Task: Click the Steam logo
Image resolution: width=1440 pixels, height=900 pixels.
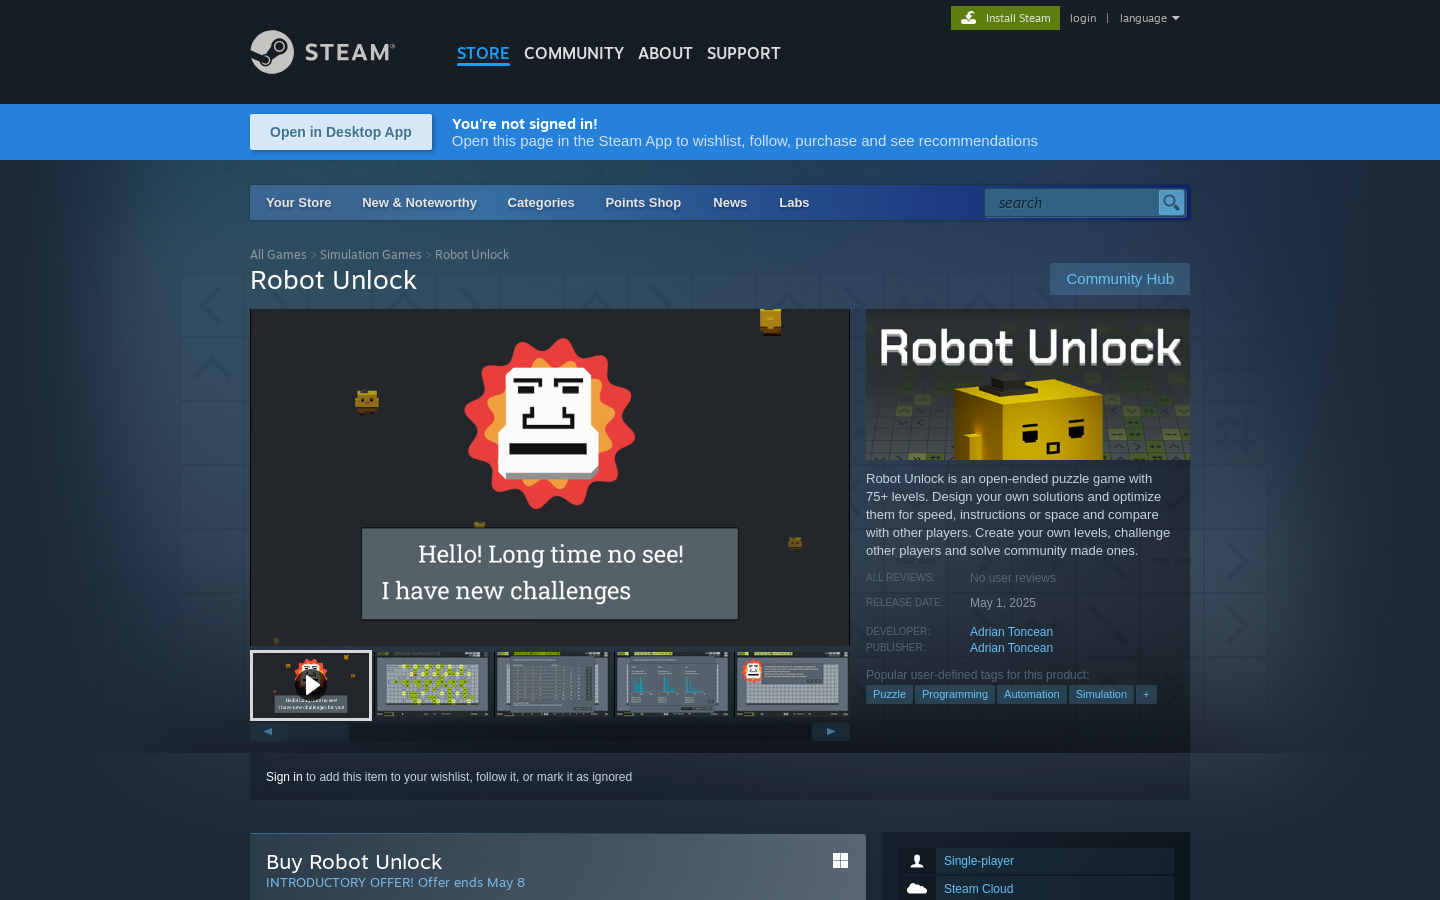Action: click(x=322, y=52)
